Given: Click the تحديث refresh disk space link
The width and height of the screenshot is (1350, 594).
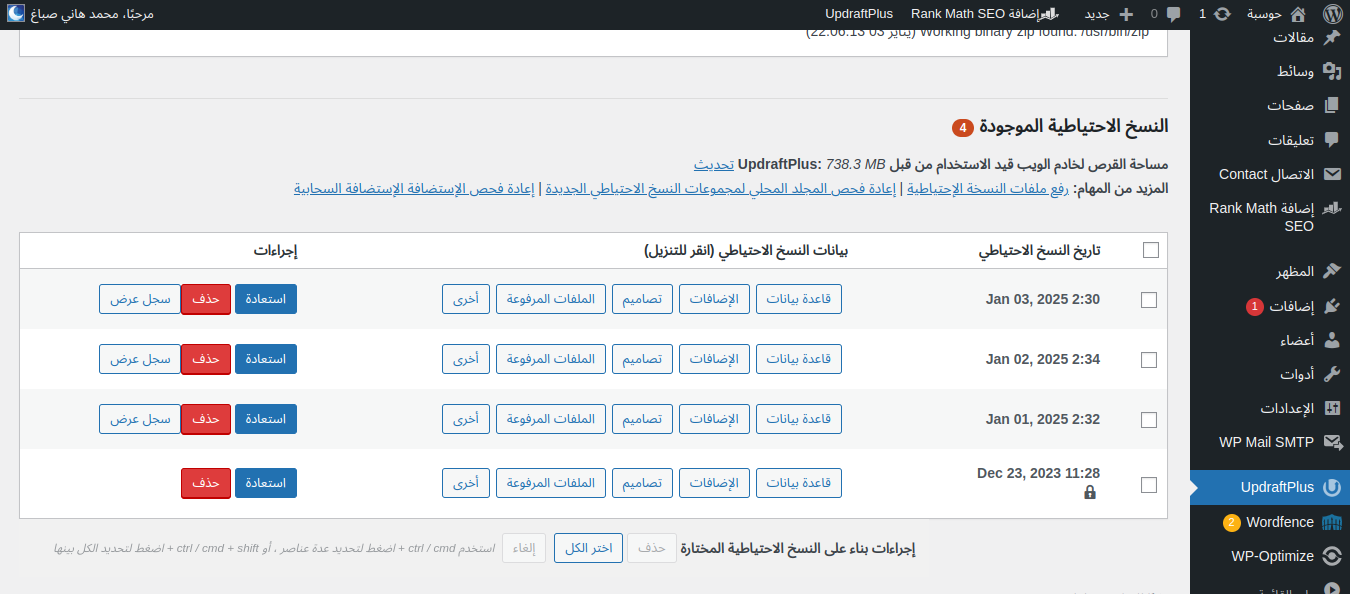Looking at the screenshot, I should point(714,164).
